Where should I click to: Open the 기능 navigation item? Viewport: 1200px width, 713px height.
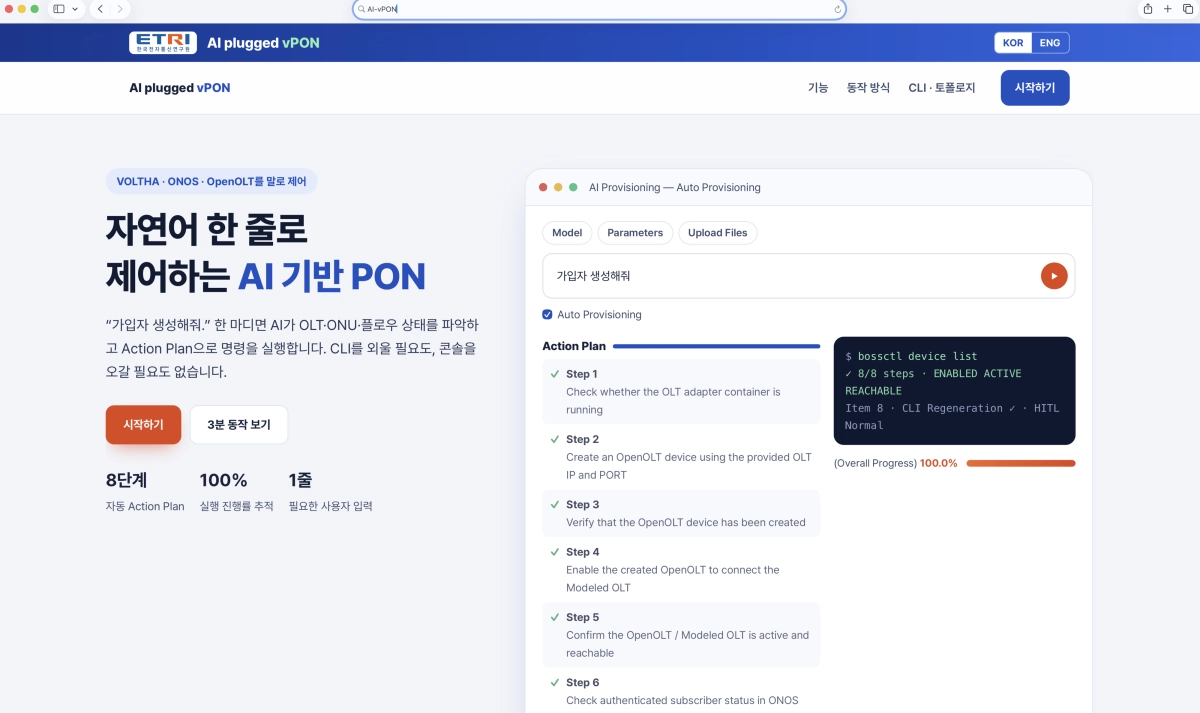pyautogui.click(x=818, y=88)
